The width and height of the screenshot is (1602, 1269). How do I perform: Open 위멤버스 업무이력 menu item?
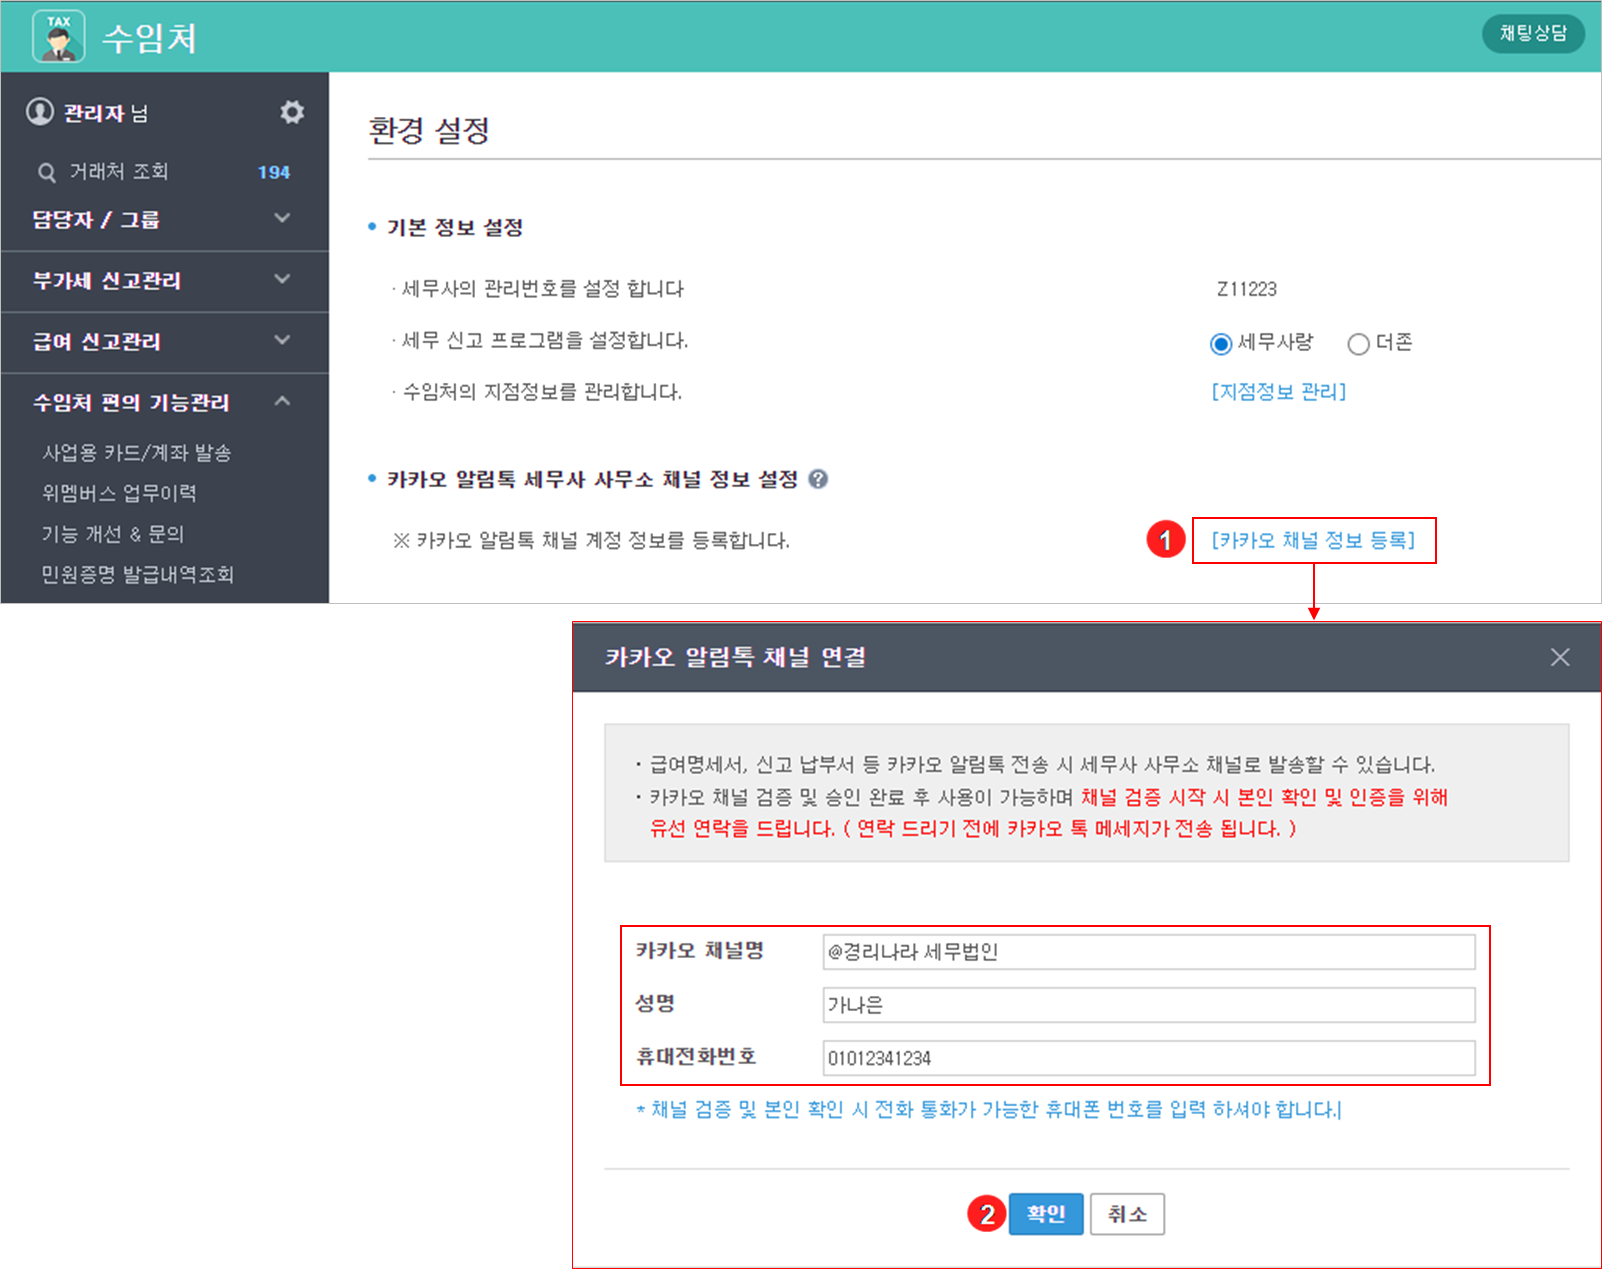point(119,493)
